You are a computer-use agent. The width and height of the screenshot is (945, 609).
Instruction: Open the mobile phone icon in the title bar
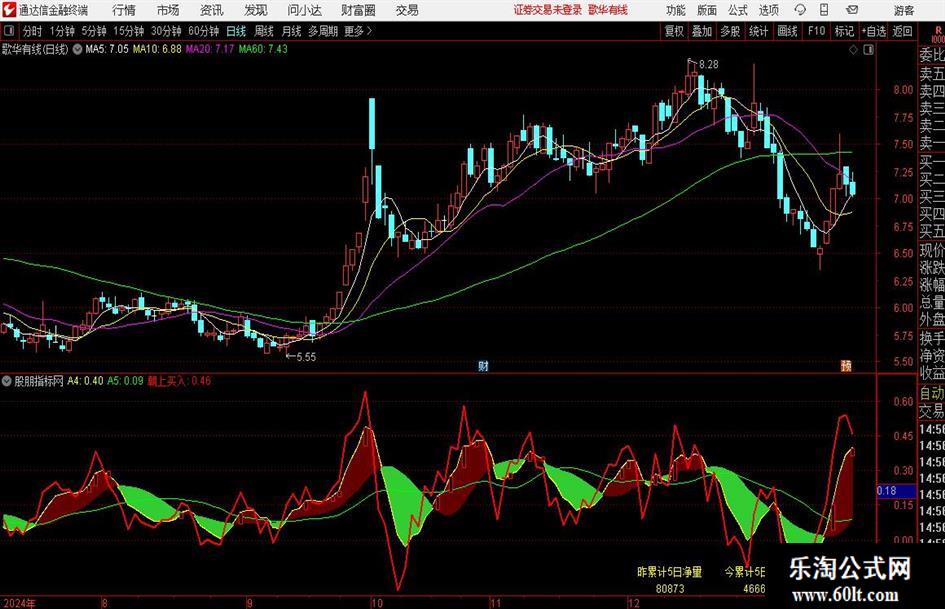click(824, 10)
